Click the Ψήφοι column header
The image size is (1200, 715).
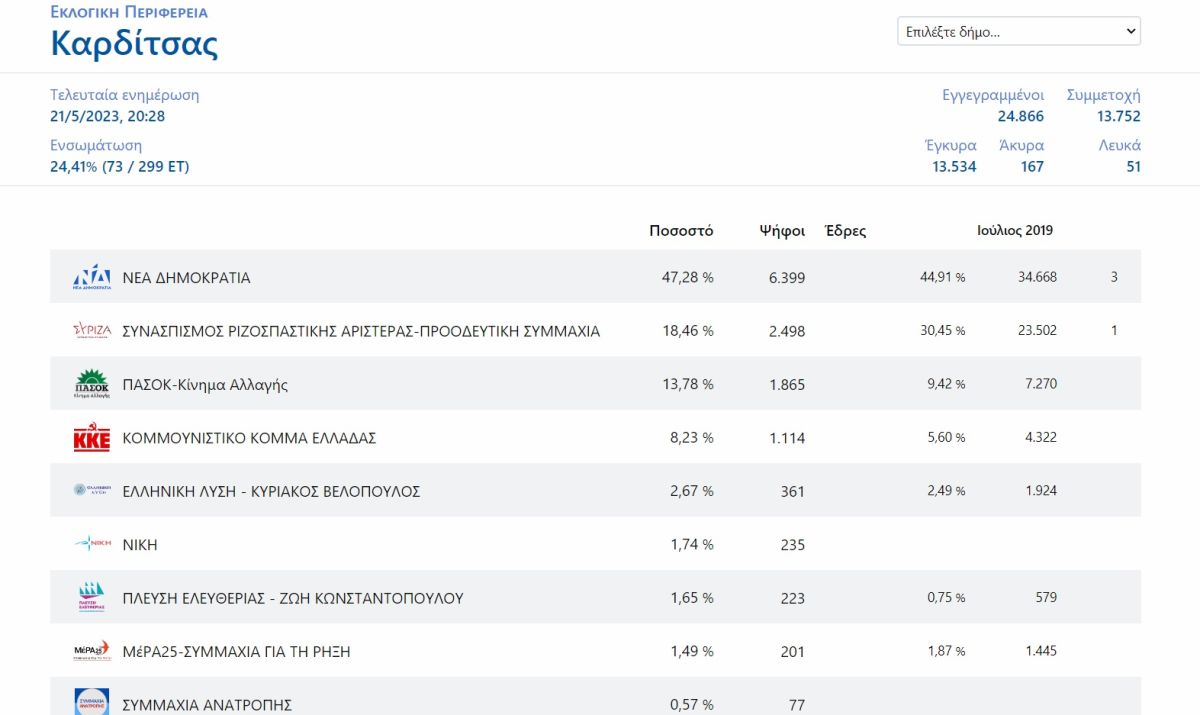coord(782,230)
